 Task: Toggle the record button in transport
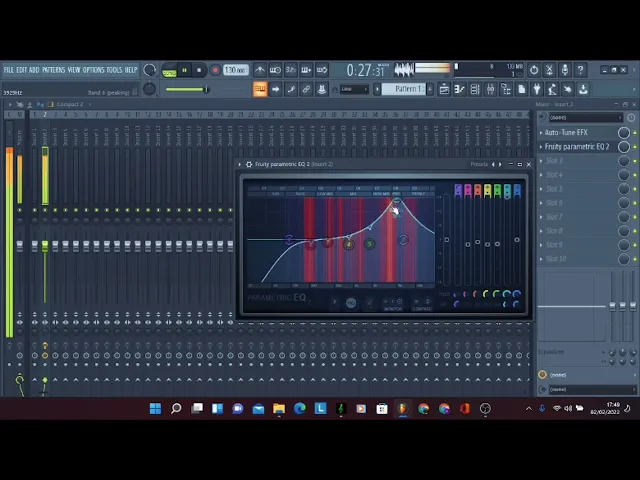click(x=215, y=70)
